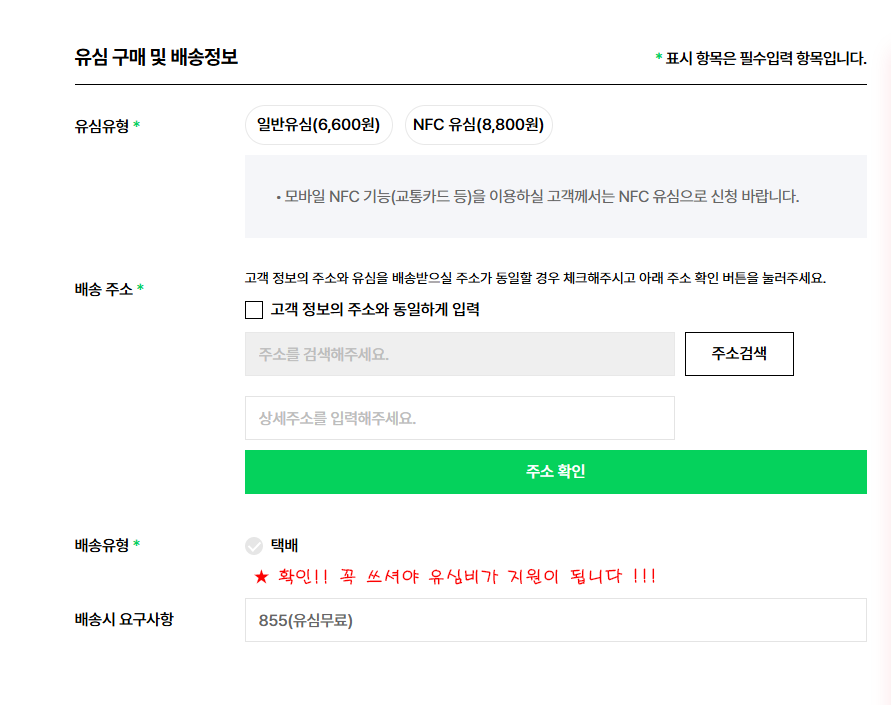Select the 일반유심(6,600원) option
Image resolution: width=891 pixels, height=705 pixels.
[x=318, y=125]
